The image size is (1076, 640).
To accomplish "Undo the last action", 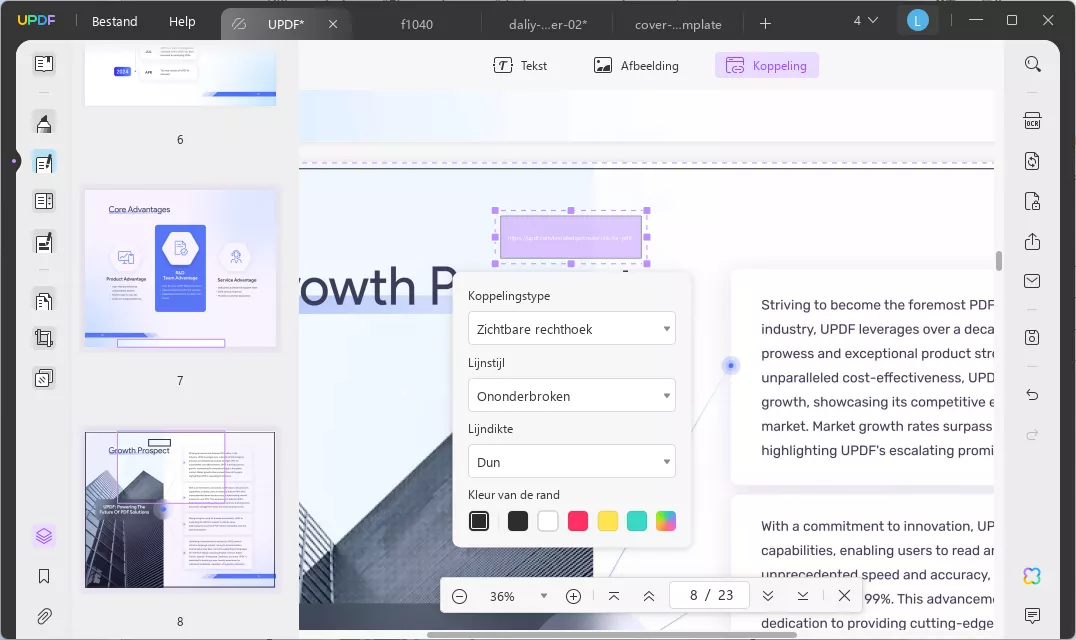I will click(x=1032, y=394).
